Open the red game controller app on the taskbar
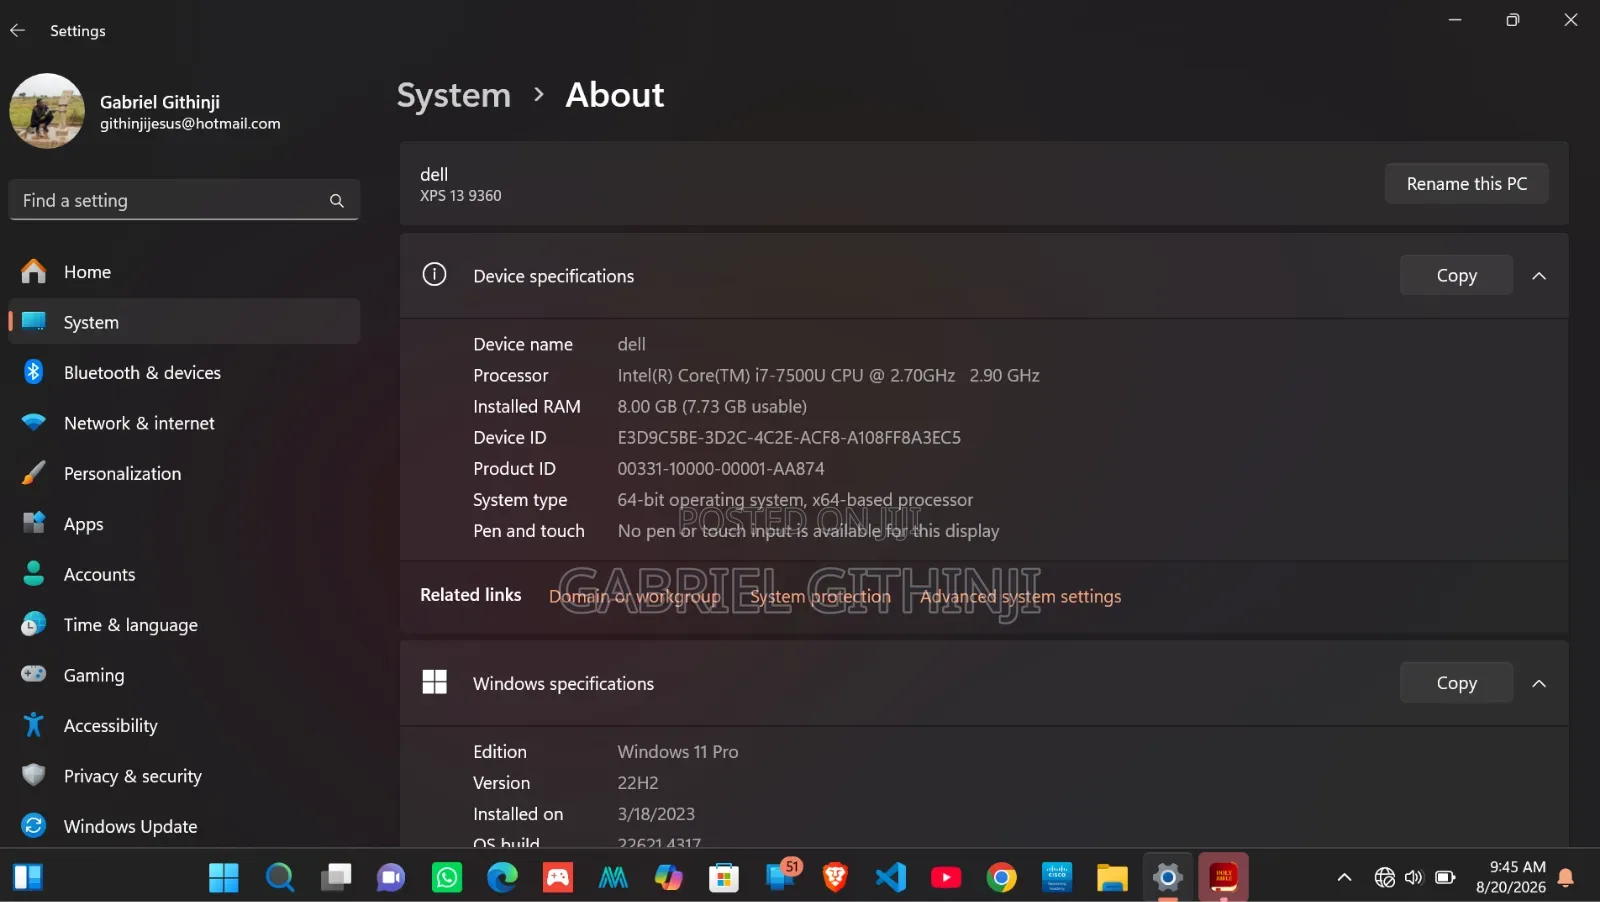The image size is (1600, 902). (x=558, y=878)
